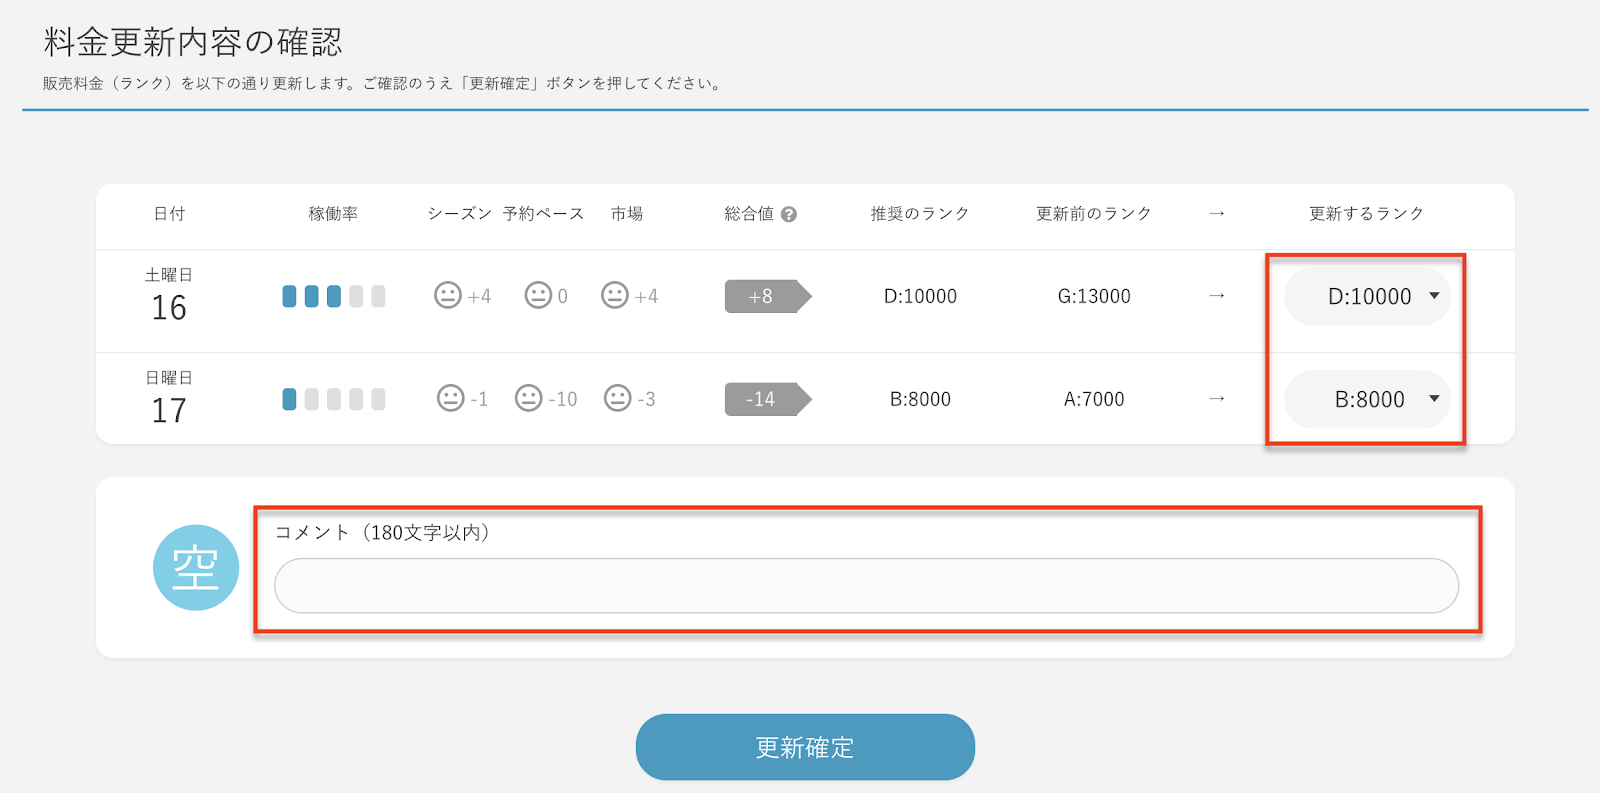Click the booking pace face icon showing 0
1600x793 pixels.
pos(538,295)
